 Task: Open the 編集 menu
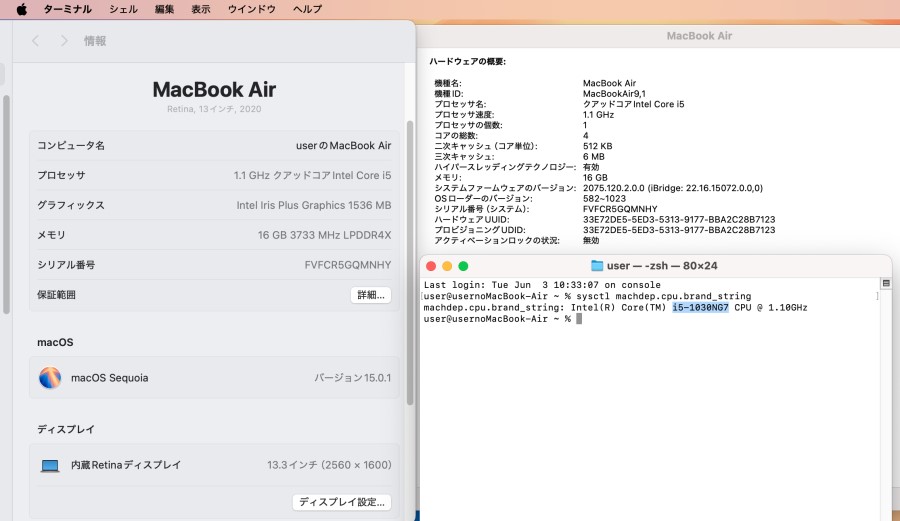[x=164, y=9]
